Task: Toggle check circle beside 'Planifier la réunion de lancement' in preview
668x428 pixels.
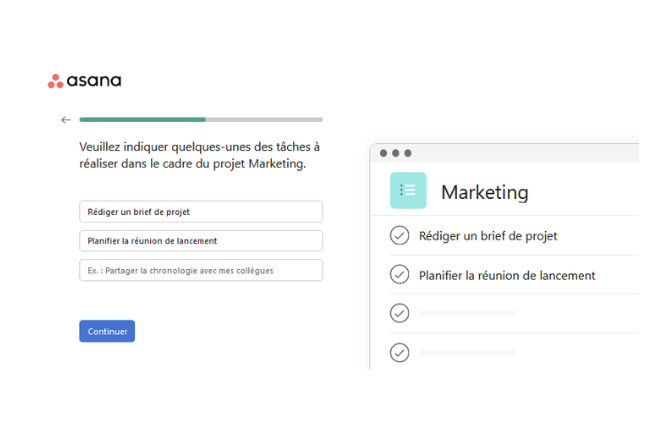Action: 399,274
